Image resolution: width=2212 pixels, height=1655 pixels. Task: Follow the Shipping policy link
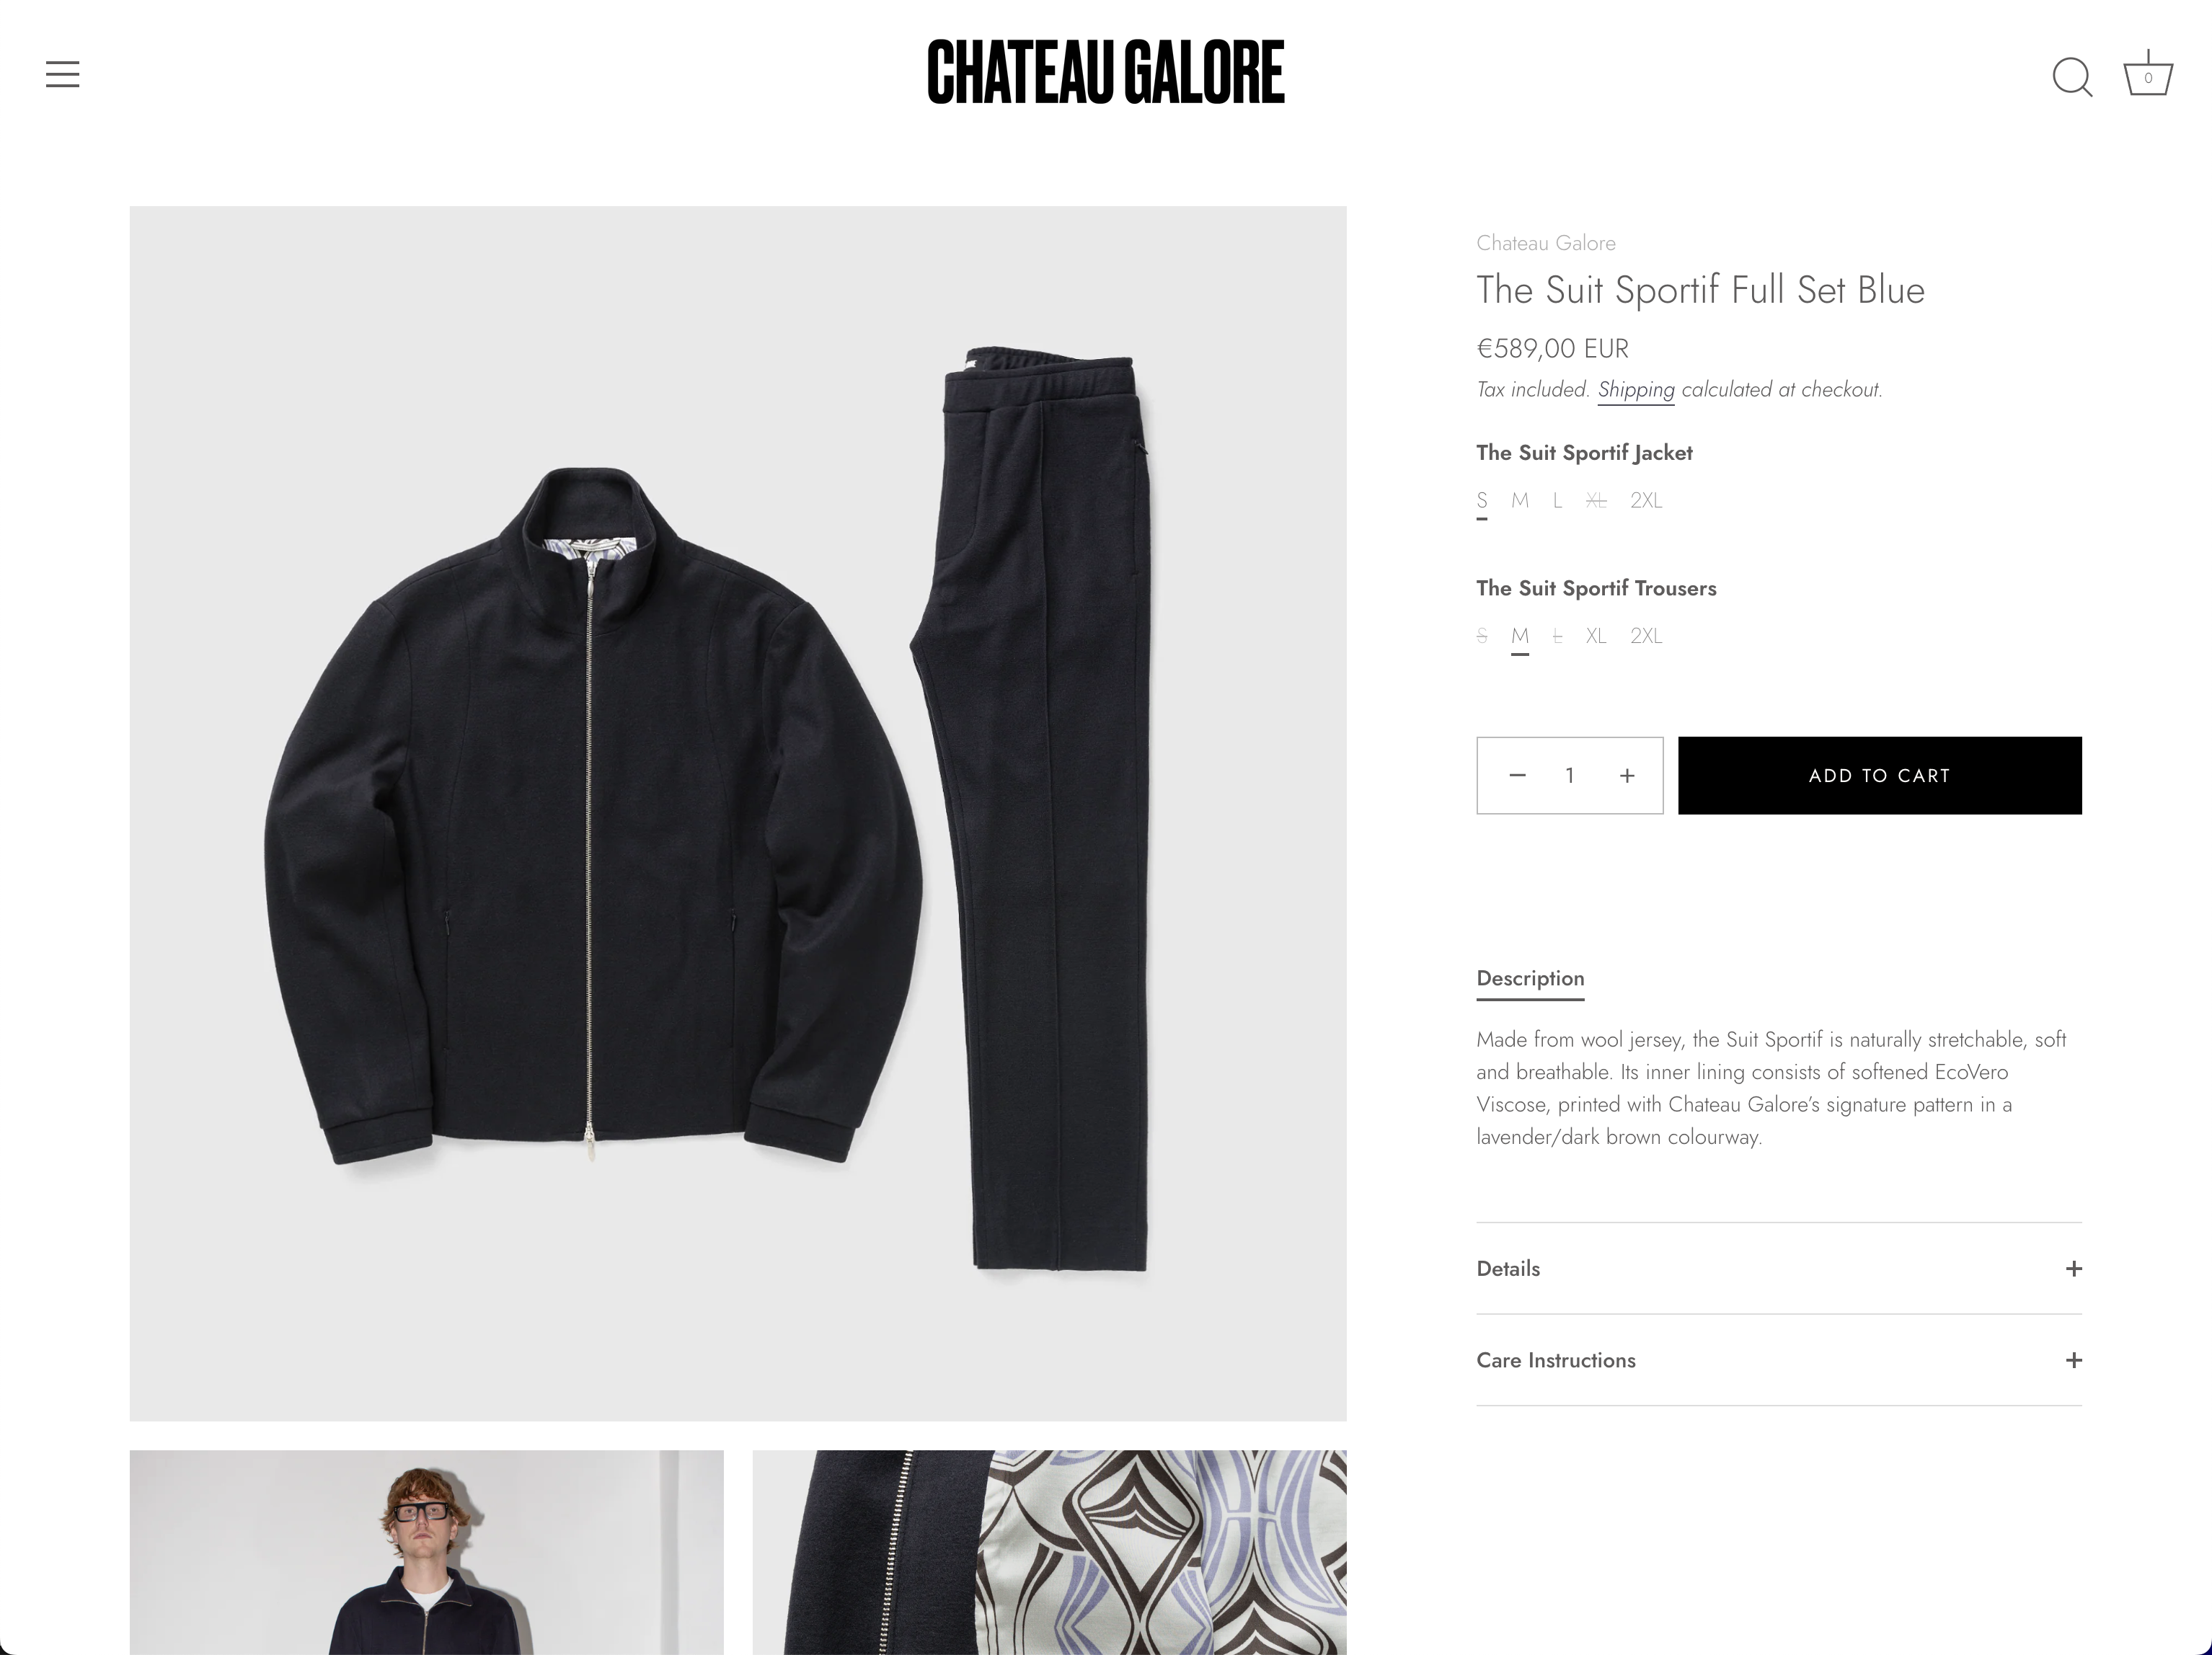pos(1636,390)
